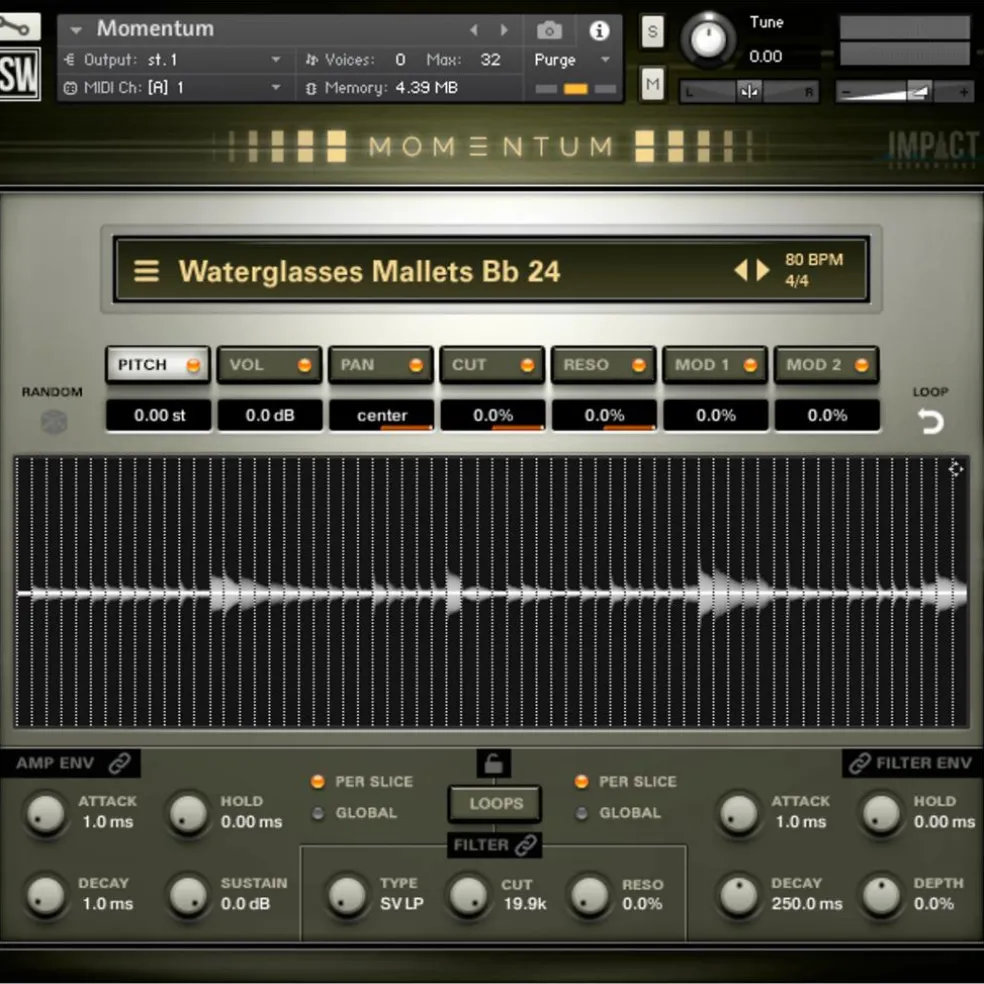Show instrument info with the i icon
984x984 pixels.
click(x=599, y=29)
